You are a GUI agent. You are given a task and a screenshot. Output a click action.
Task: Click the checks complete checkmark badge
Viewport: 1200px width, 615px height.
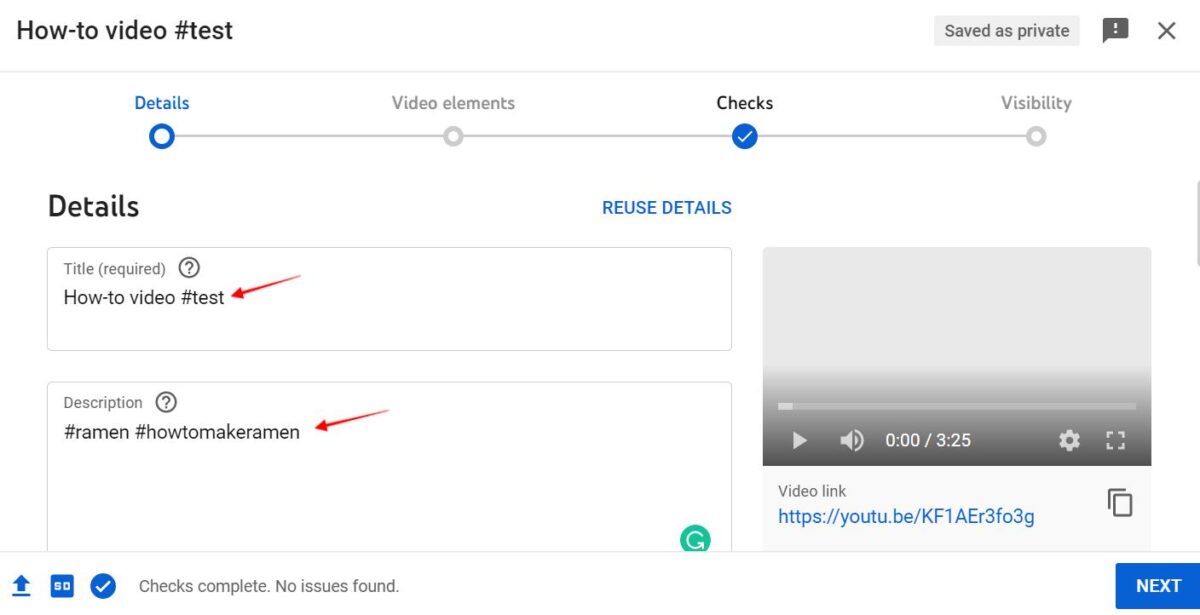(x=102, y=585)
